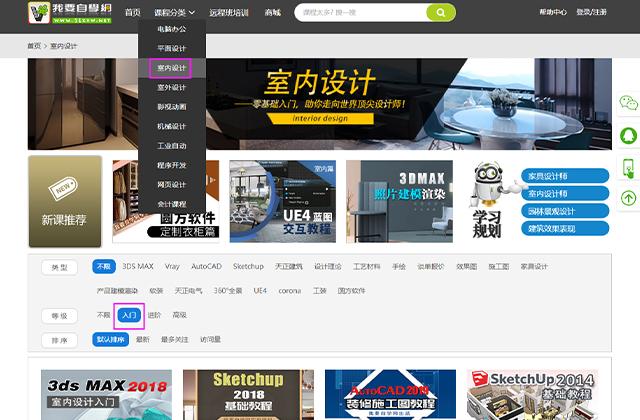This screenshot has width=640, height=420.
Task: Click the mobile phone floating icon
Action: (628, 168)
